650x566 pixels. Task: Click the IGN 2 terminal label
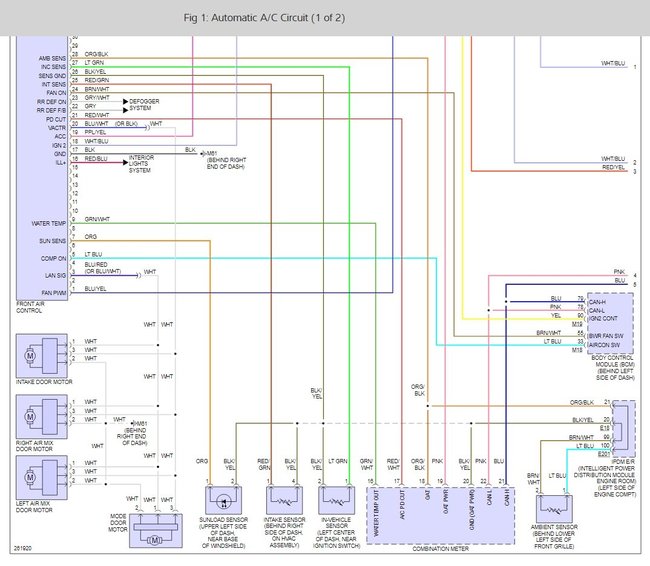click(59, 146)
